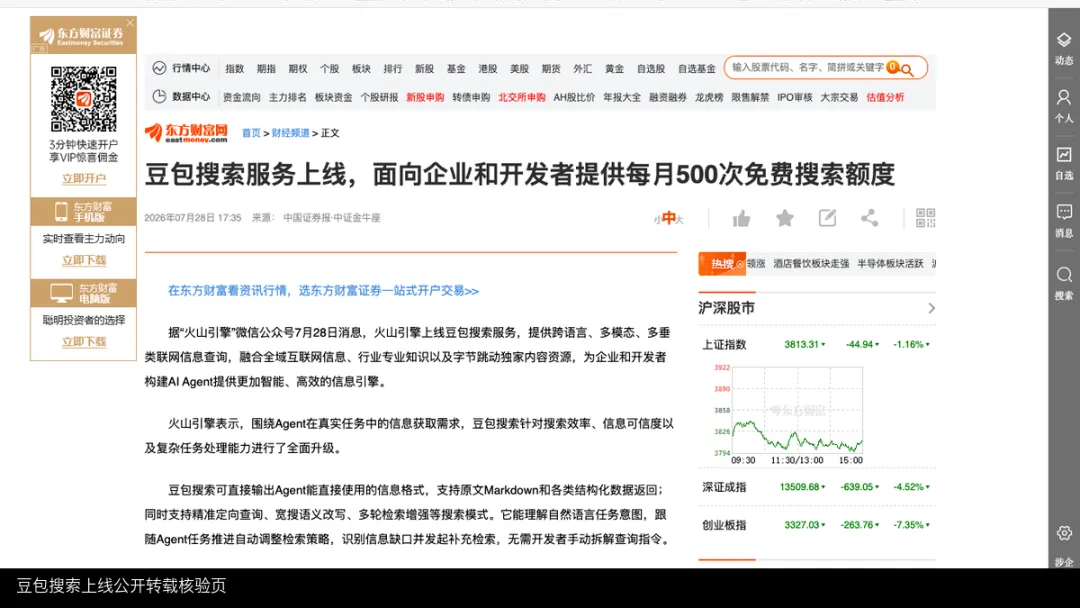Click the 数据中心 pie icon

(159, 96)
